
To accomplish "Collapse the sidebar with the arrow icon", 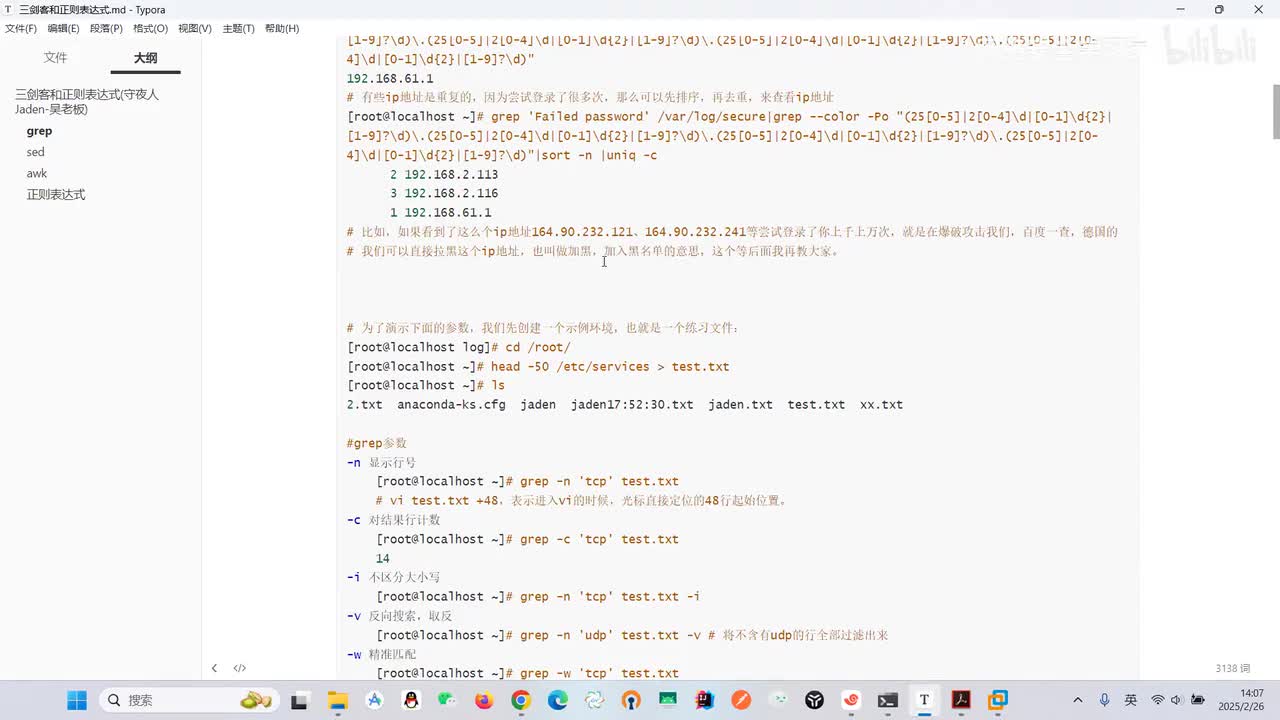I will click(x=214, y=668).
